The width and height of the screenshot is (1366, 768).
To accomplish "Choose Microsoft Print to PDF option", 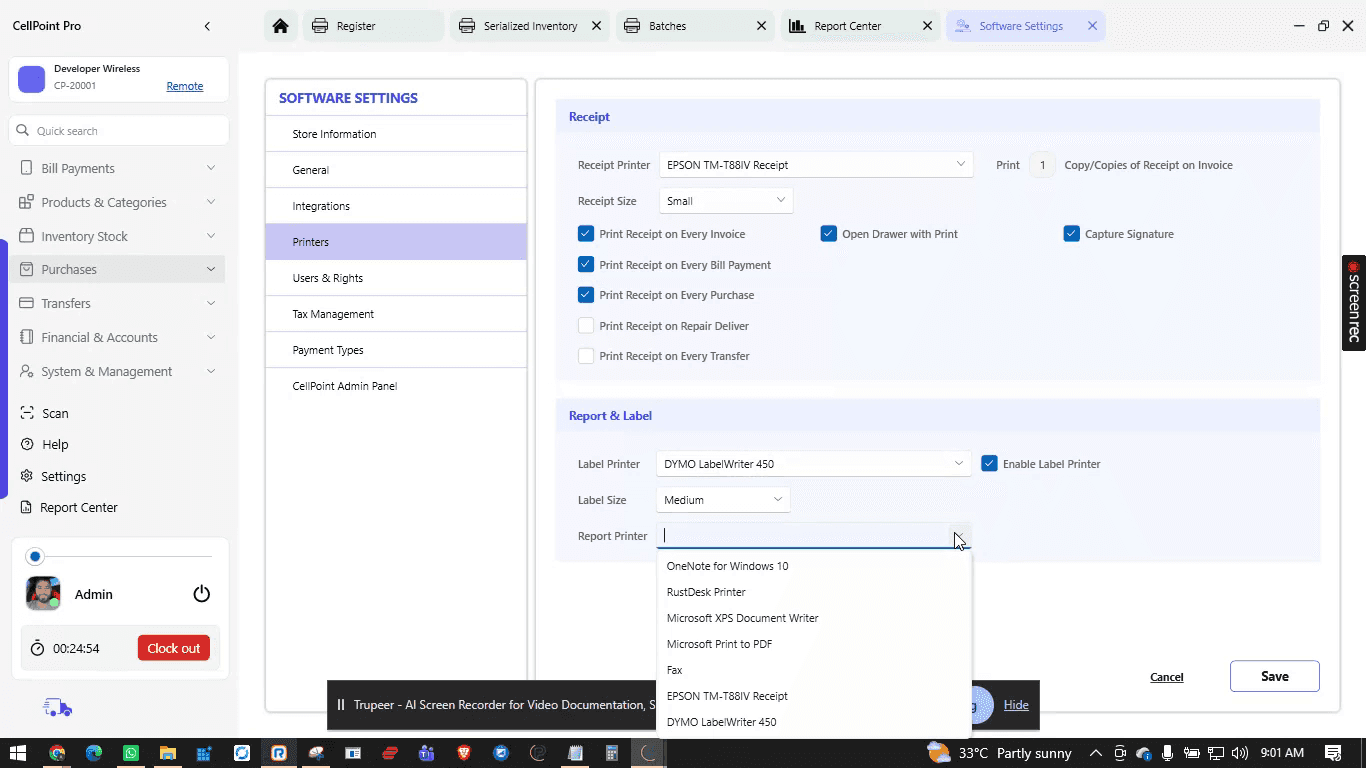I will pos(813,644).
